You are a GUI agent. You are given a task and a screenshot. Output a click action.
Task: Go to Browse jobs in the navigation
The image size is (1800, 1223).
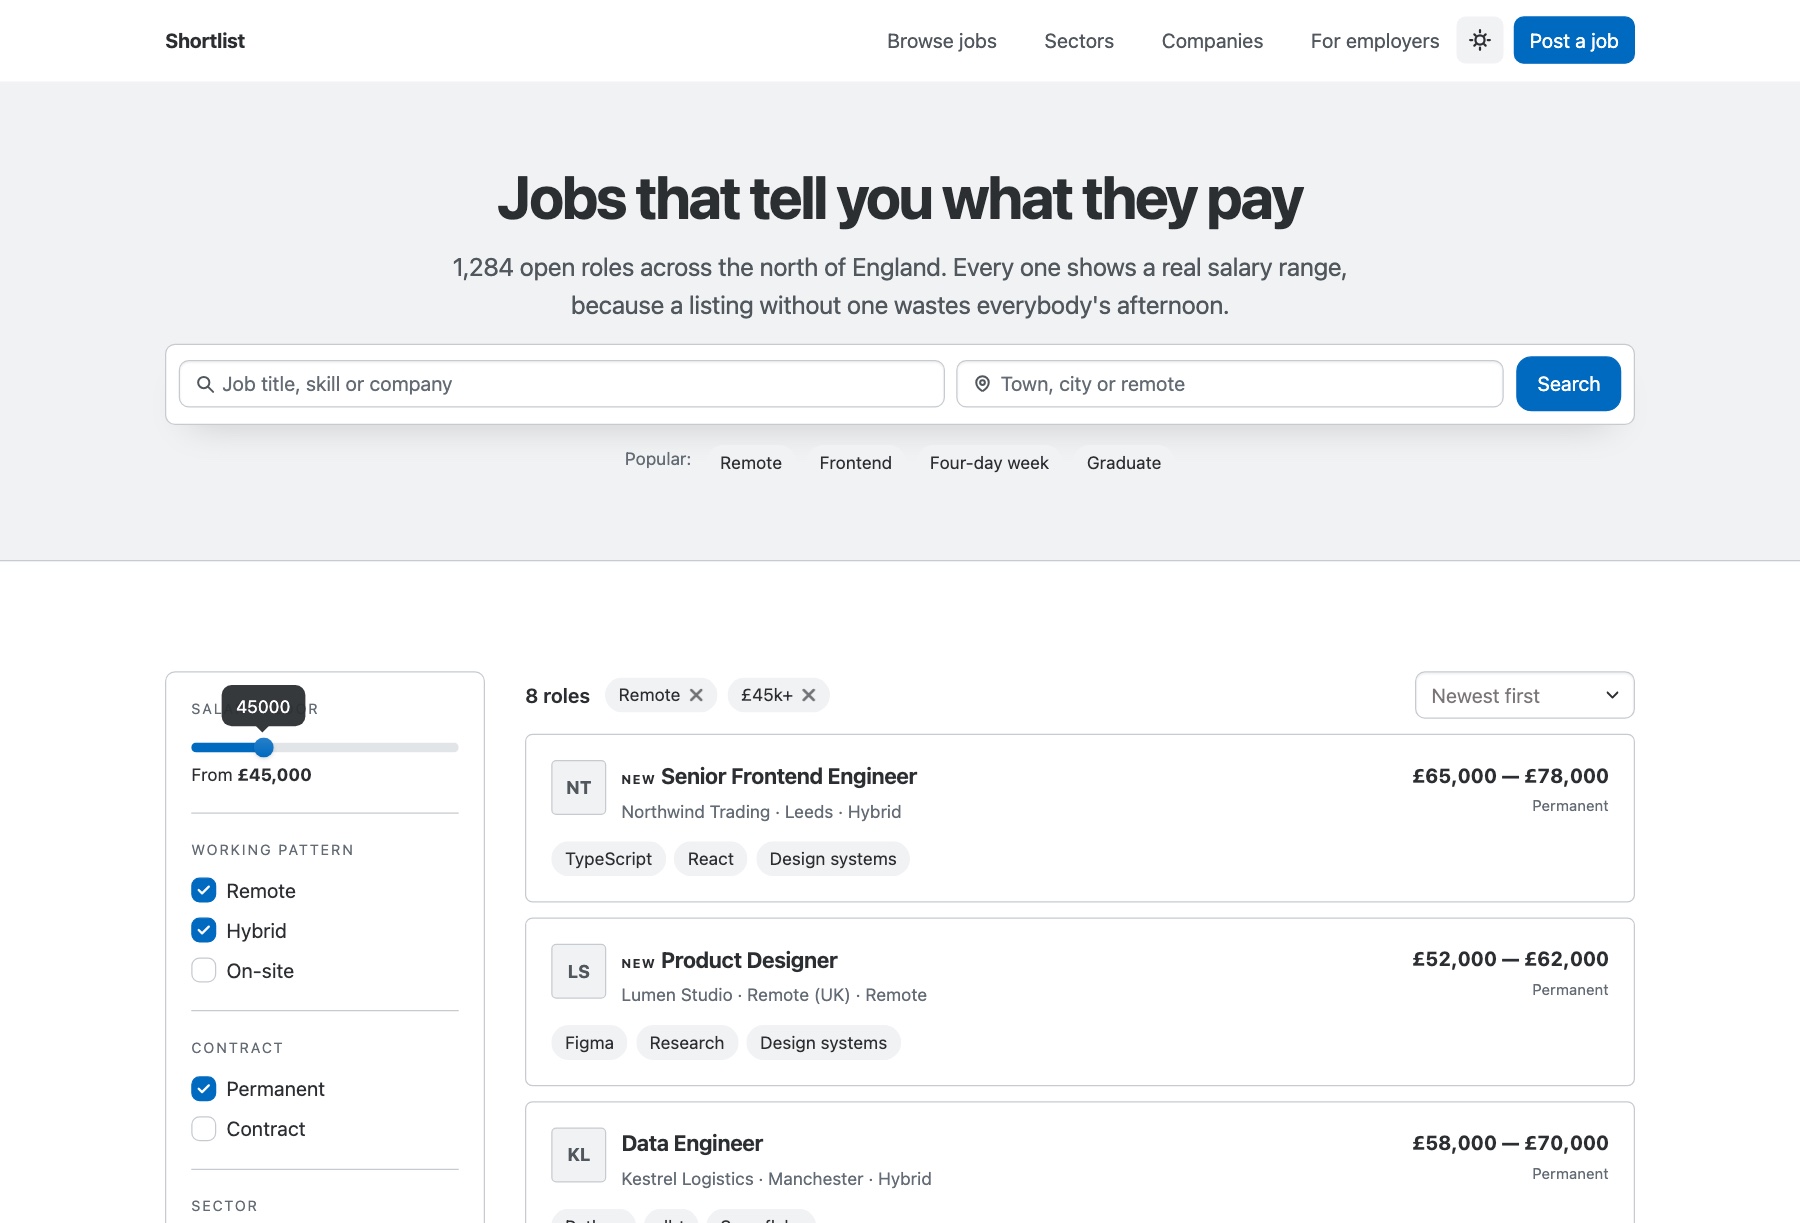[x=942, y=41]
